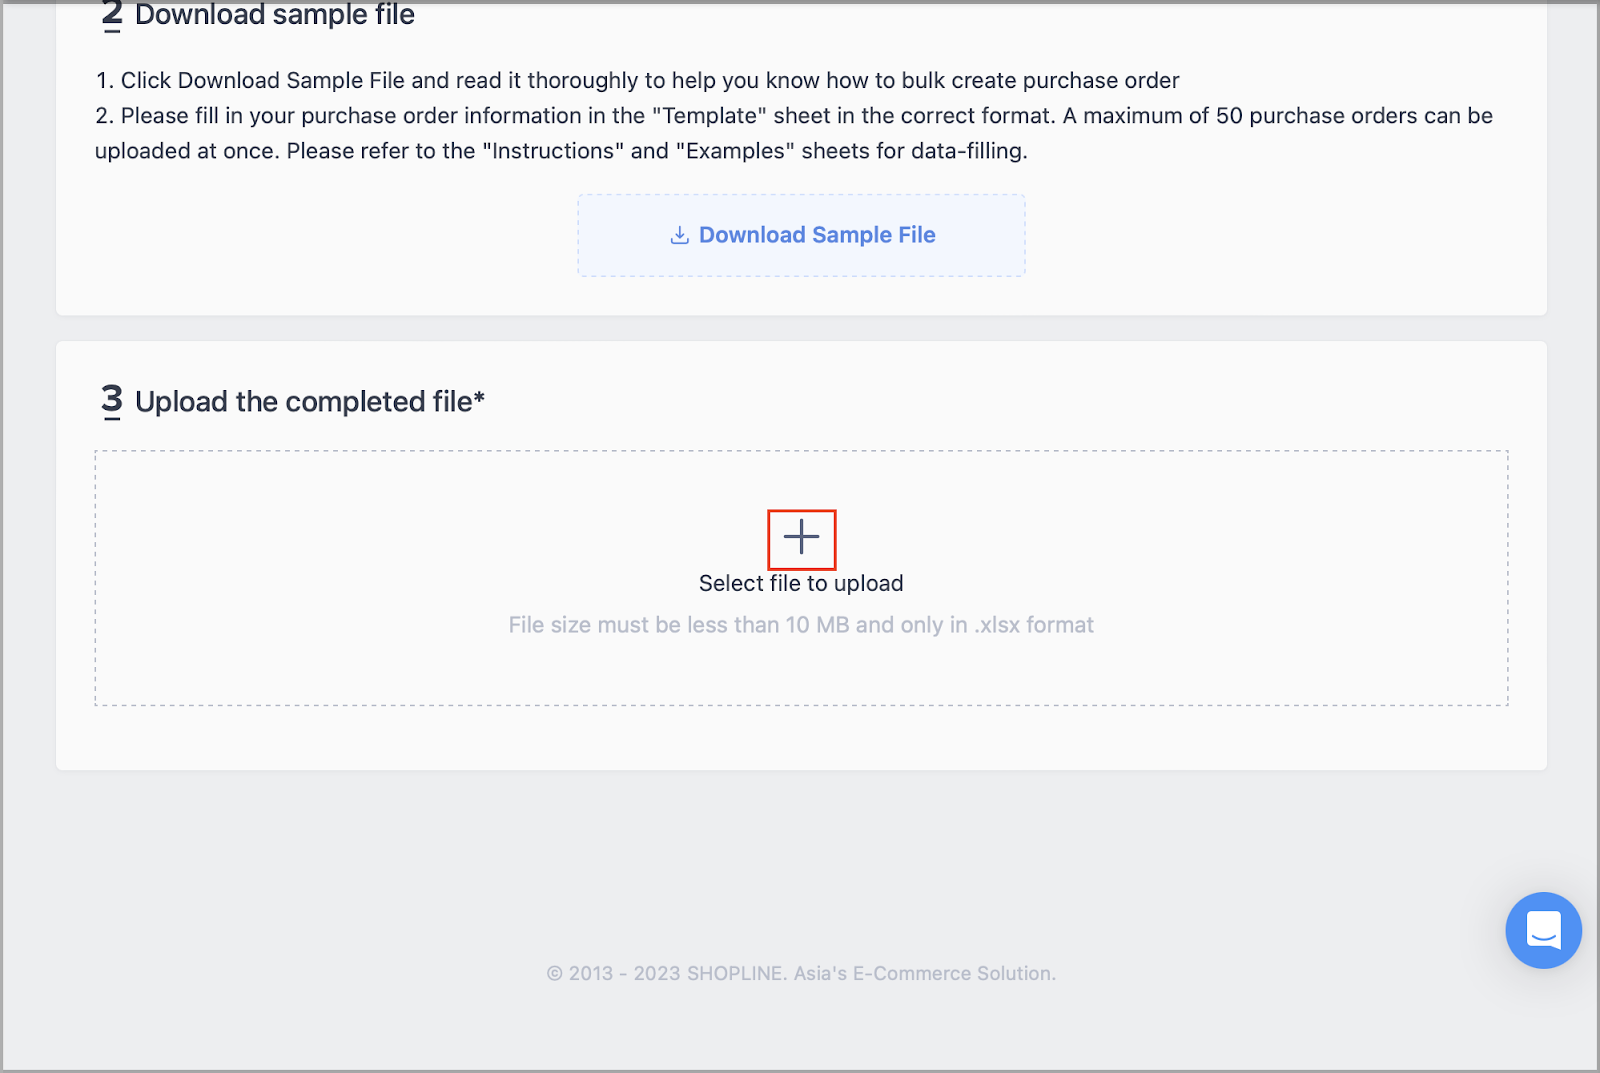Click the Download Sample File button

(801, 235)
